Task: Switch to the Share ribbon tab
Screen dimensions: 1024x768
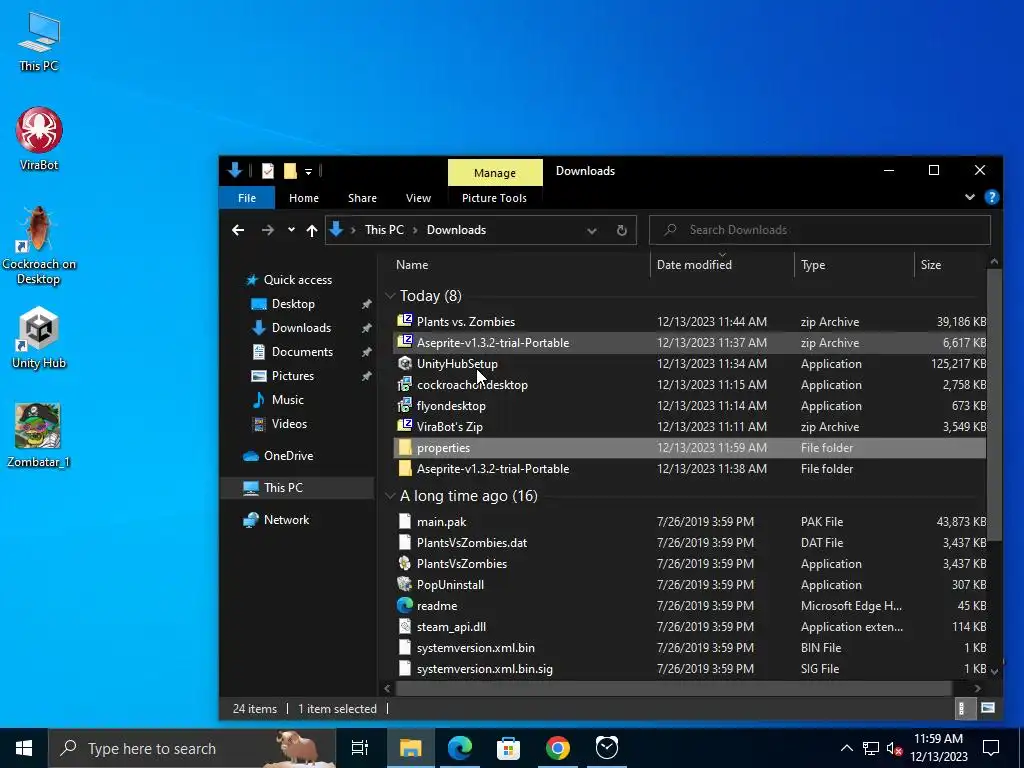Action: tap(362, 198)
